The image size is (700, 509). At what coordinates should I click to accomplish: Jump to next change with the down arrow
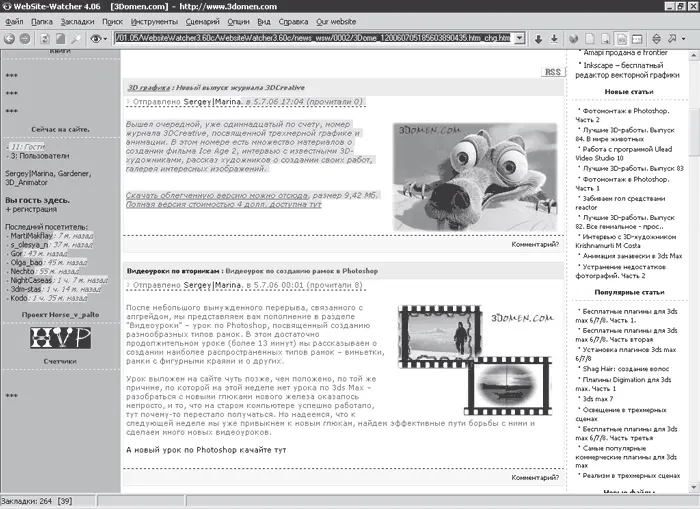(538, 39)
